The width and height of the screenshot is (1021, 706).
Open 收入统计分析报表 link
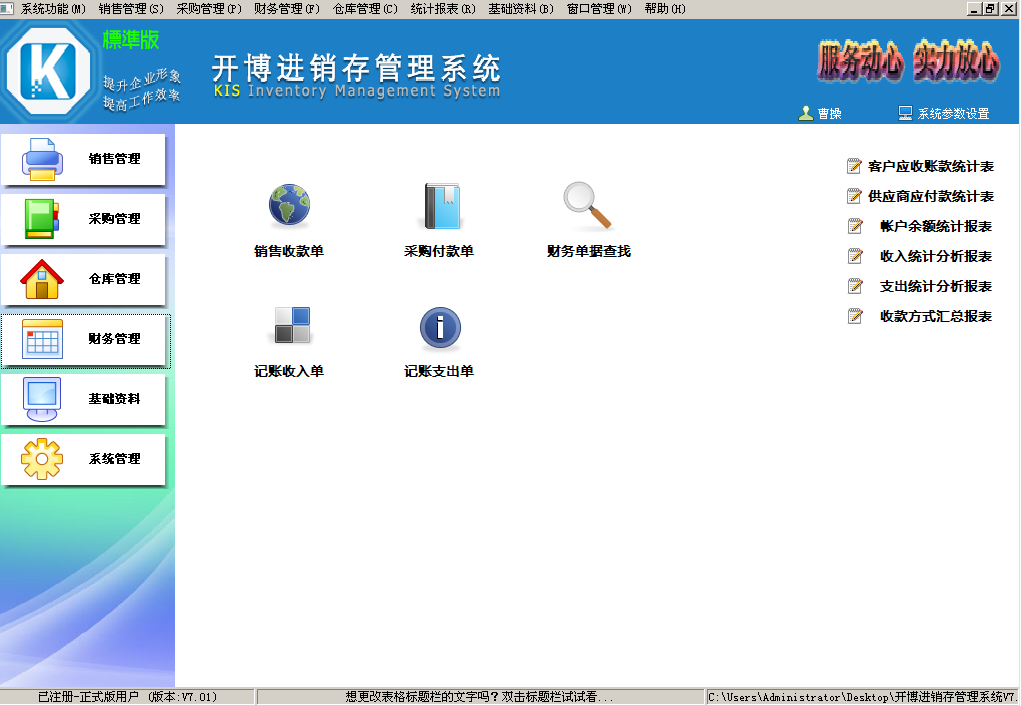point(936,257)
